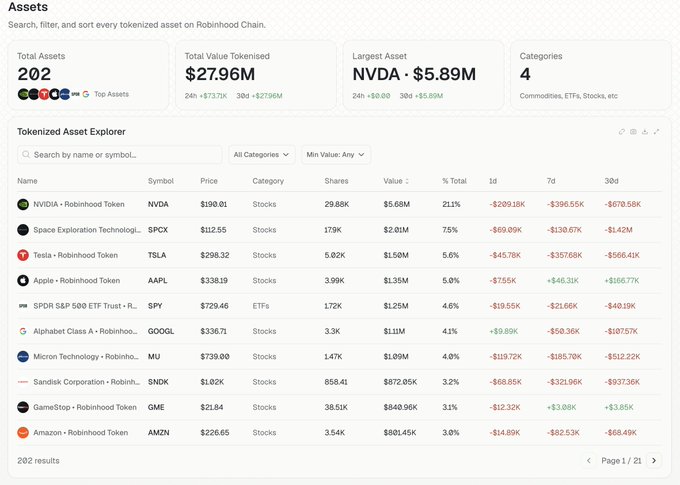Open Apple • Robinhood Token row
The width and height of the screenshot is (680, 485).
click(340, 281)
